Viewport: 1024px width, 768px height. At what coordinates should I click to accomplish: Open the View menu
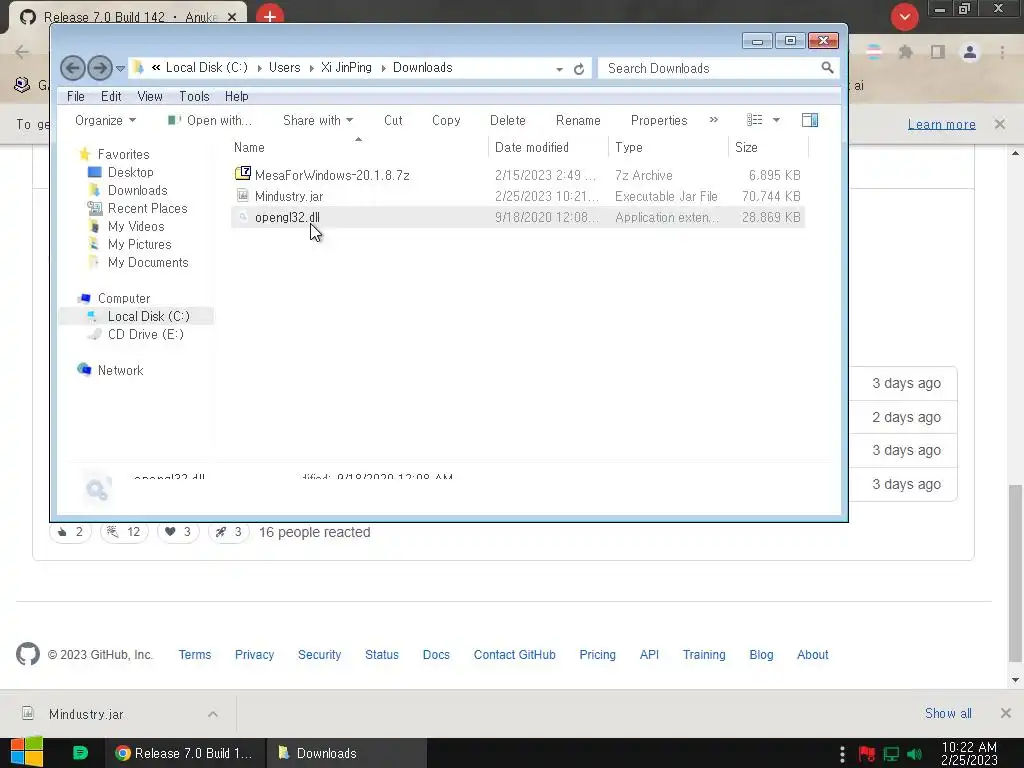click(150, 96)
